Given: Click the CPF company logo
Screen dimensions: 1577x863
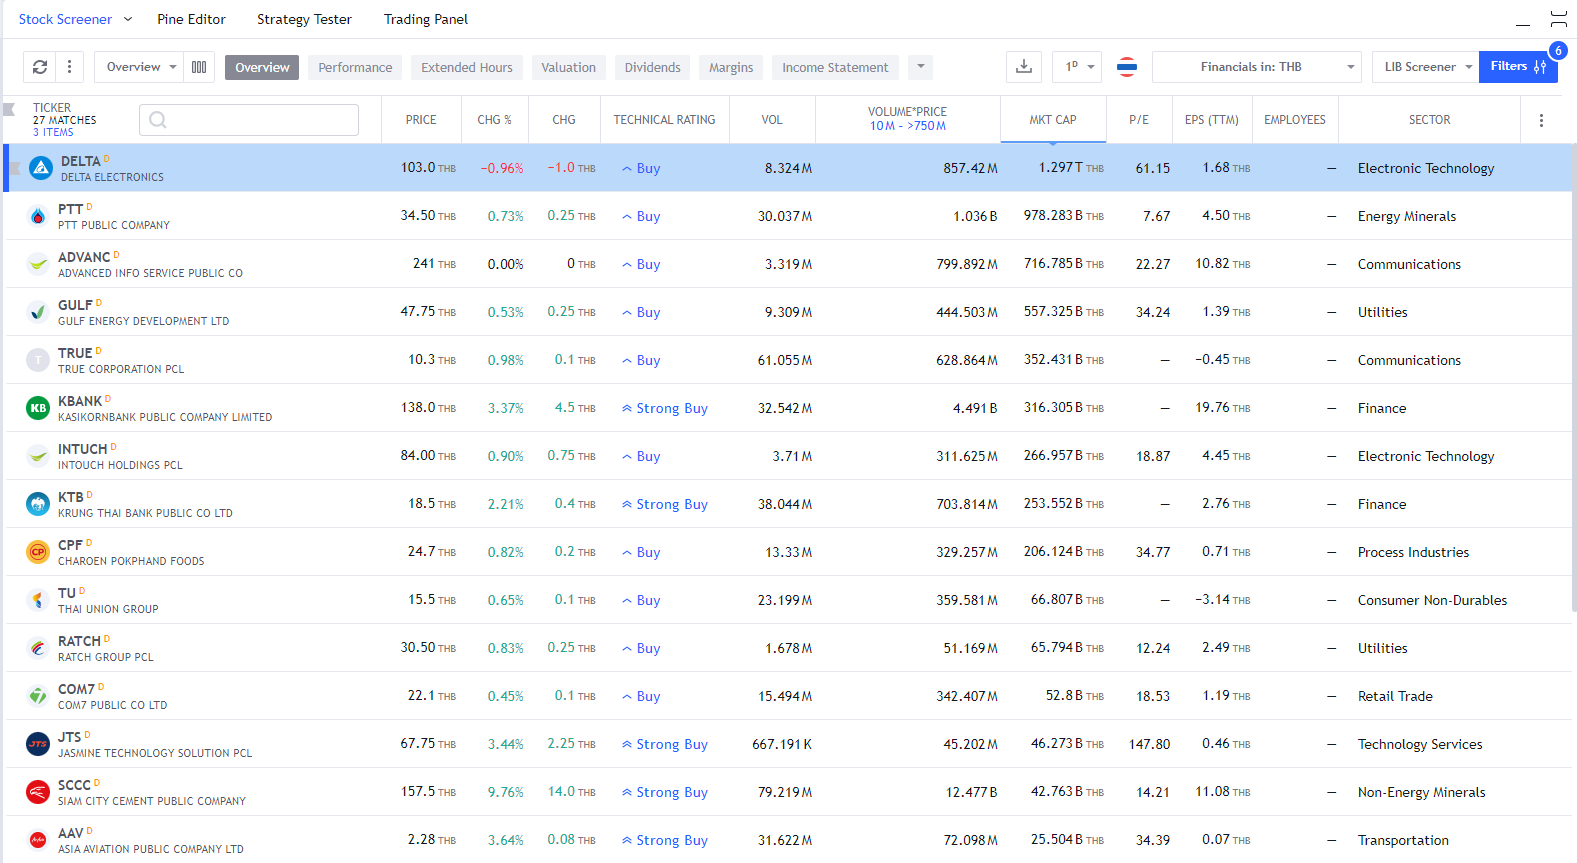Looking at the screenshot, I should pos(38,552).
